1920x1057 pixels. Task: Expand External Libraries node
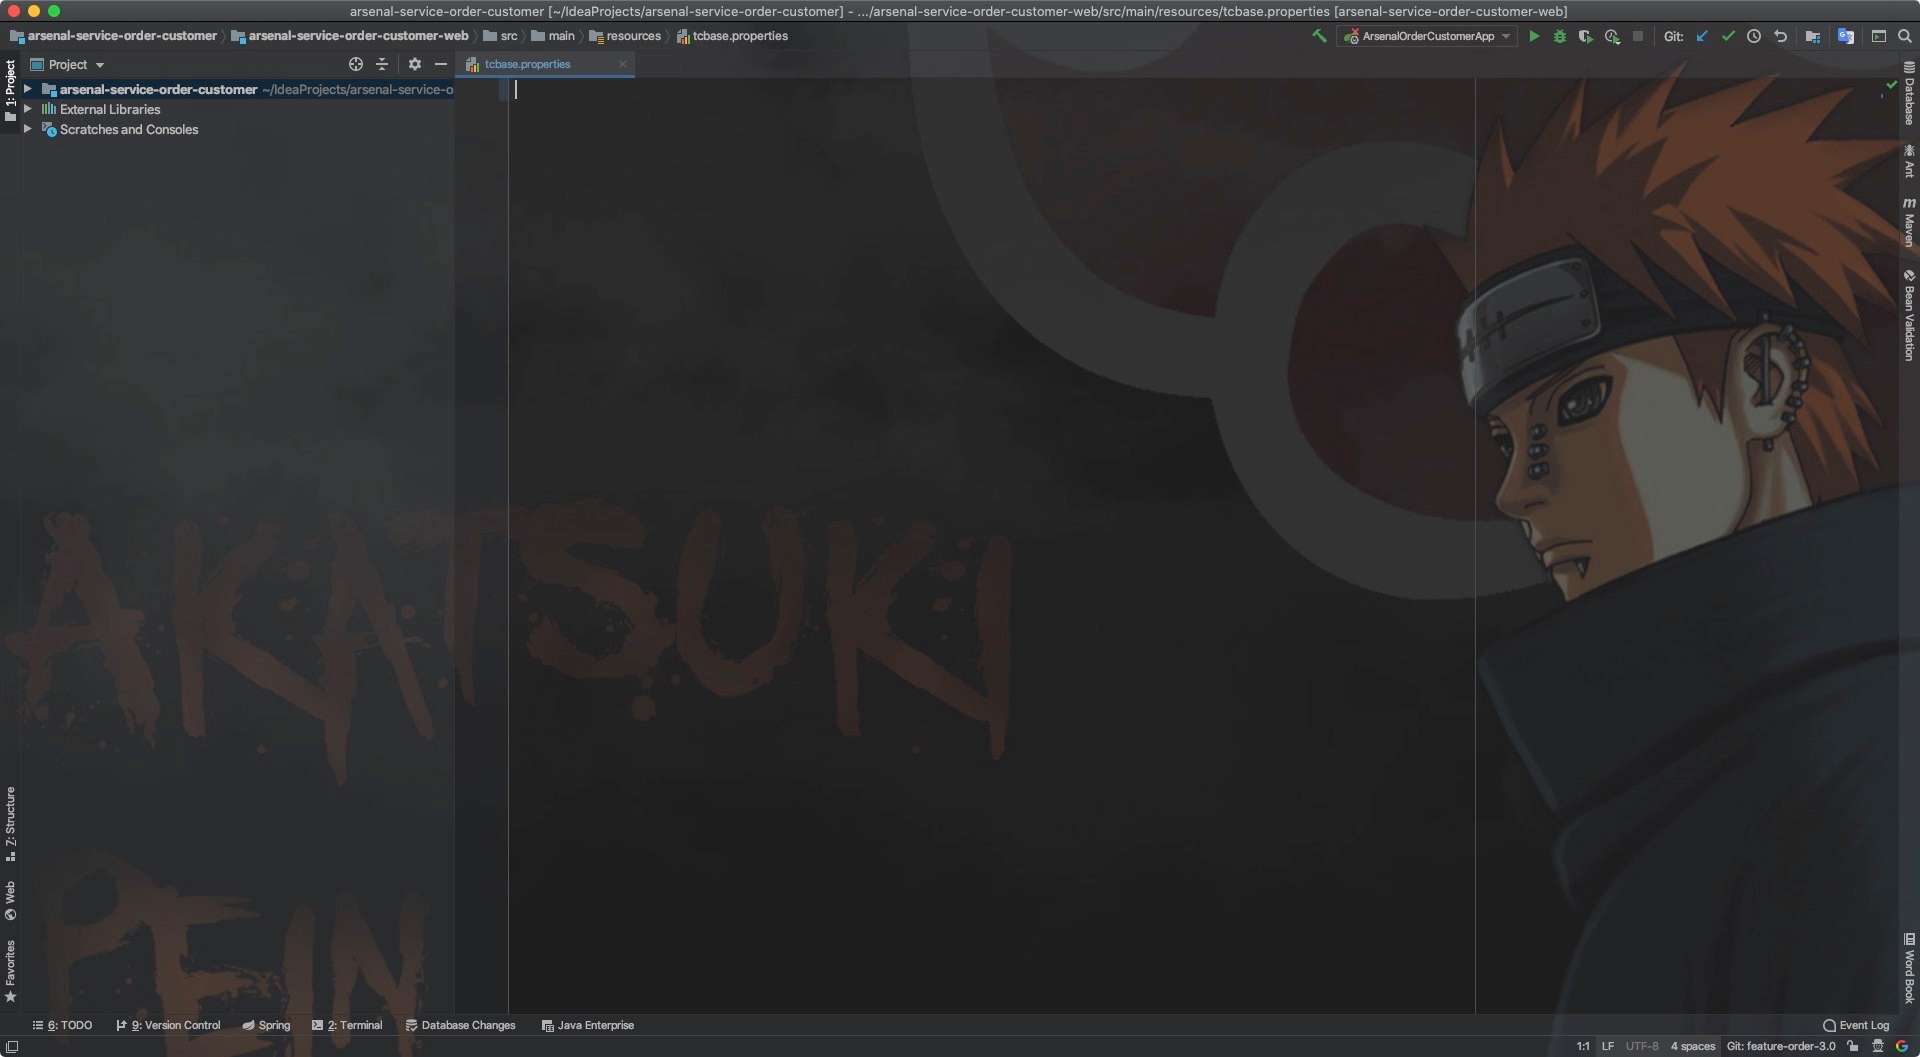pos(28,109)
